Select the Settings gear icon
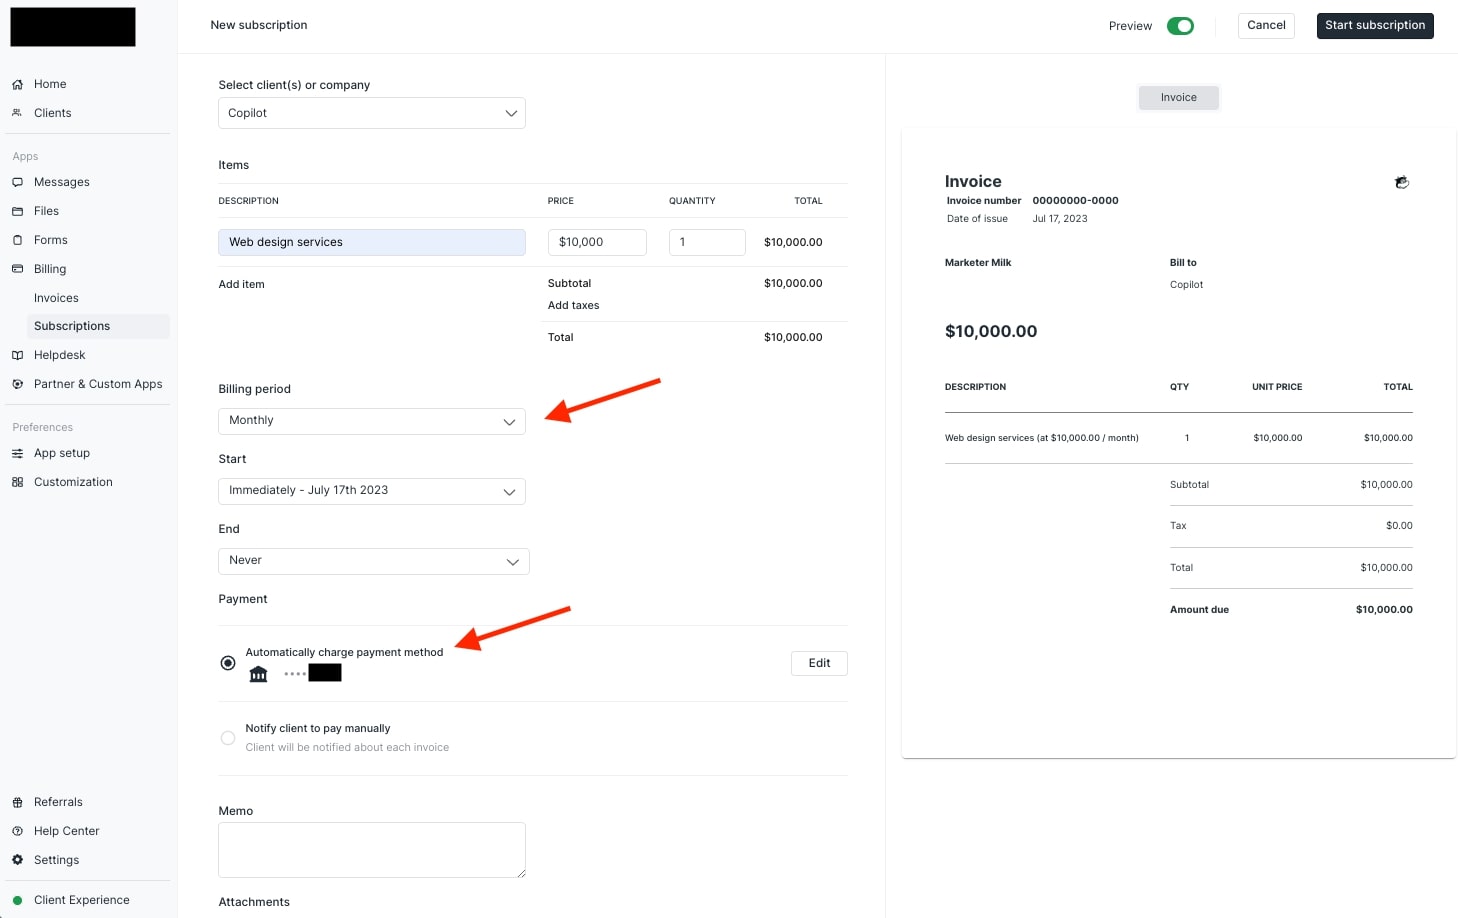This screenshot has width=1458, height=918. click(x=17, y=860)
